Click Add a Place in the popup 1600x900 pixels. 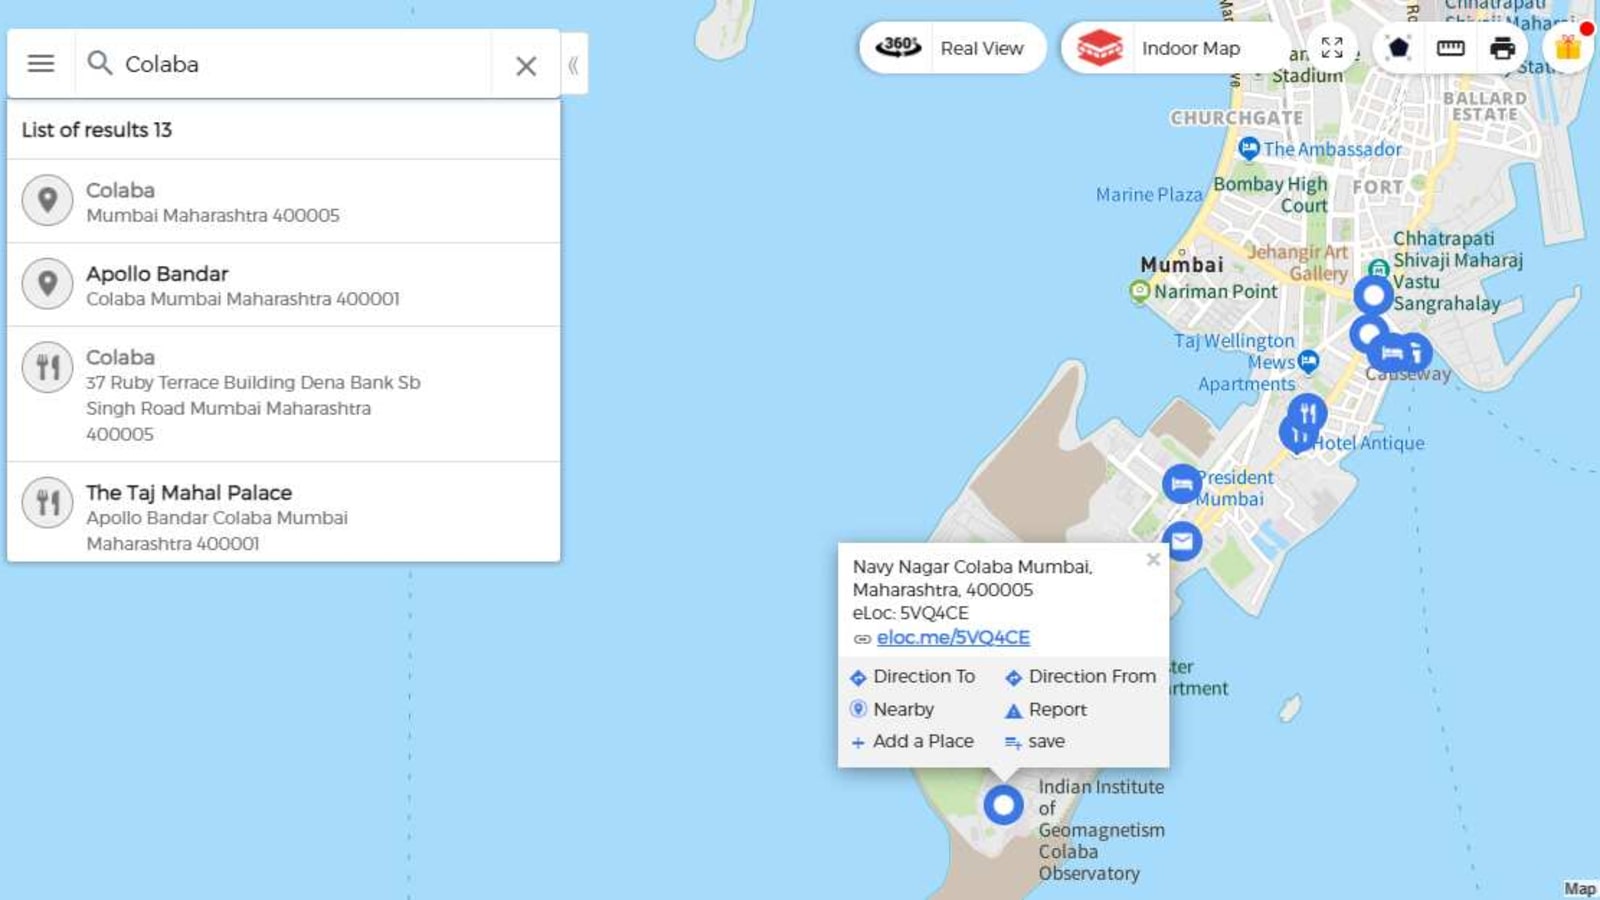(x=912, y=742)
